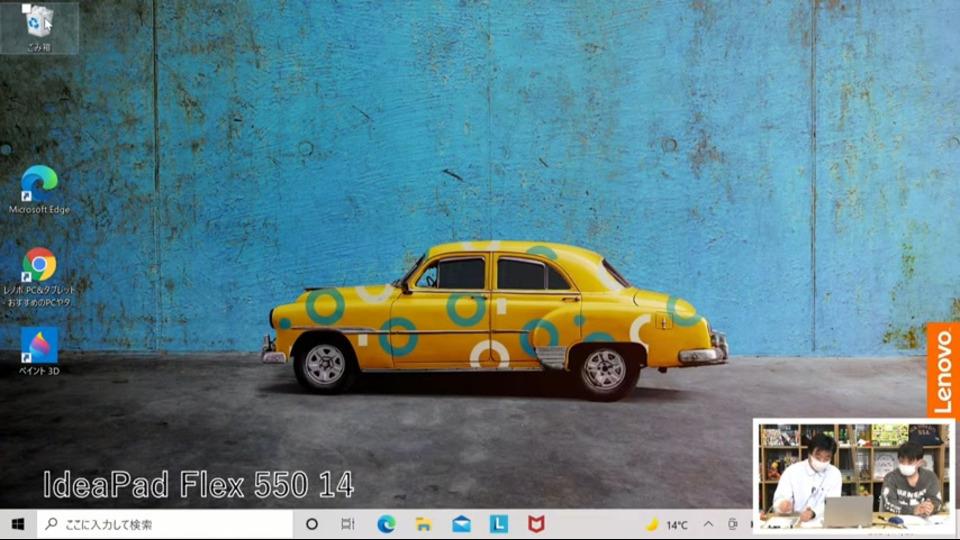Click the ここに入力して検索 search box
The height and width of the screenshot is (540, 960).
165,524
